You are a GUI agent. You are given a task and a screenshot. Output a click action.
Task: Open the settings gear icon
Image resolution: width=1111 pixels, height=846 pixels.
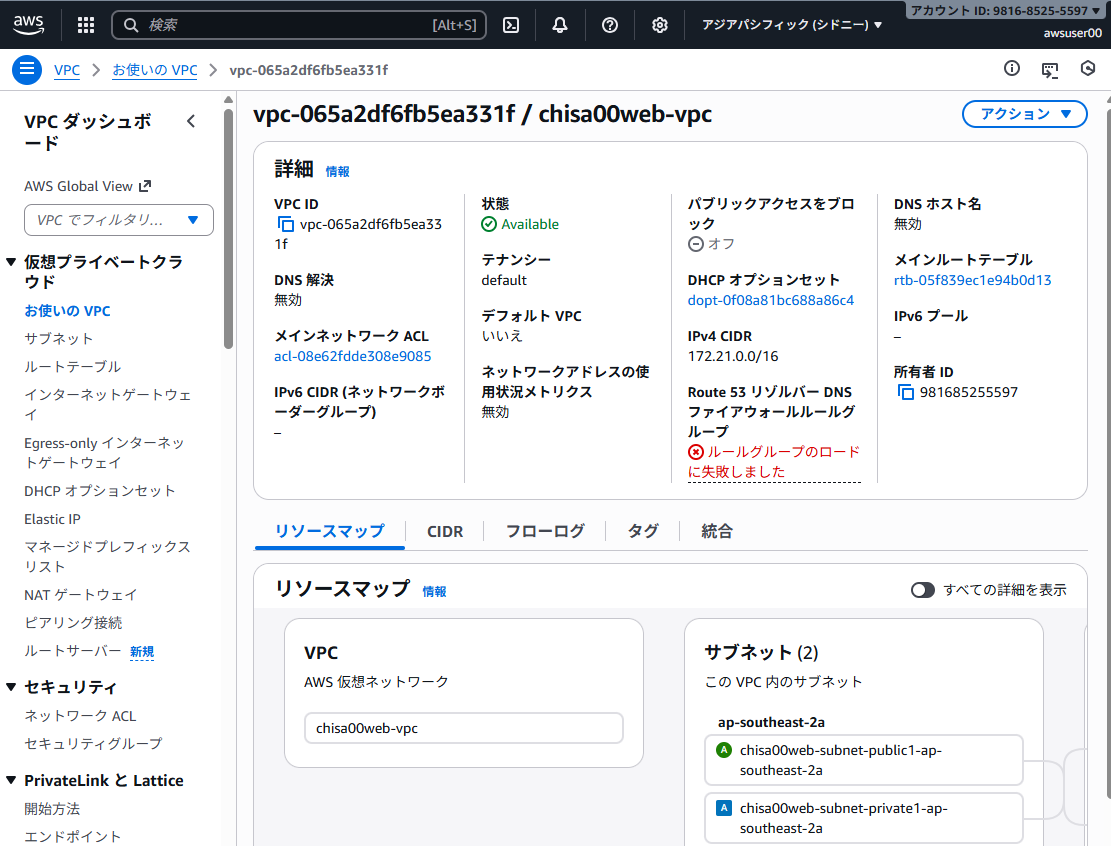(660, 25)
